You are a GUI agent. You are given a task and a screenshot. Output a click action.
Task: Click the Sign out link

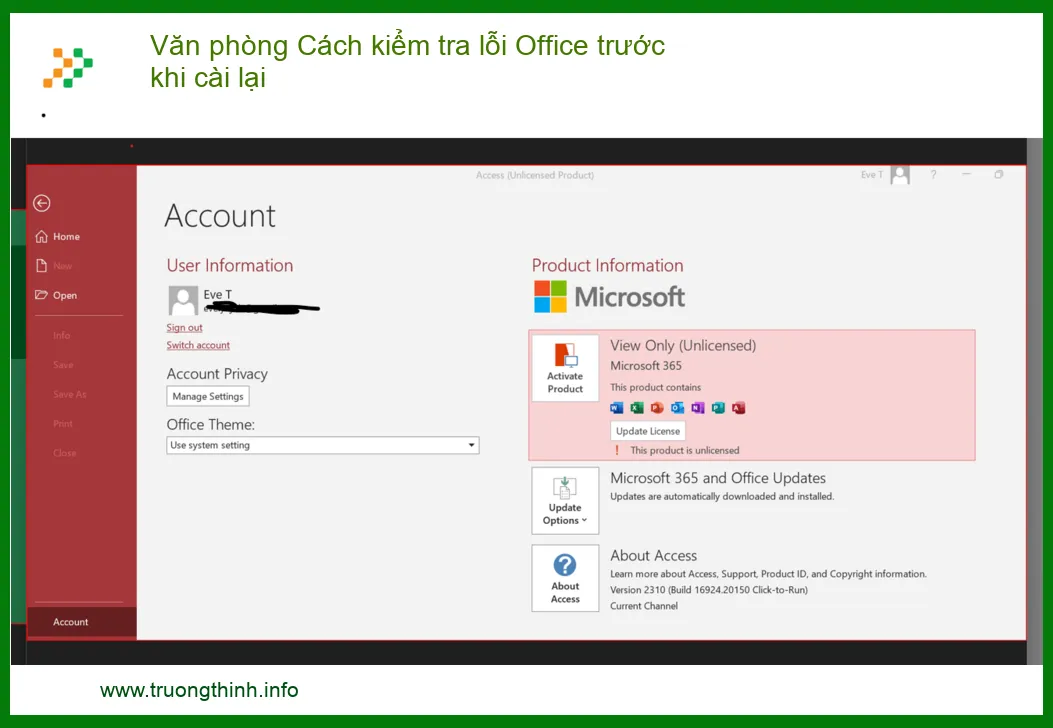point(184,328)
